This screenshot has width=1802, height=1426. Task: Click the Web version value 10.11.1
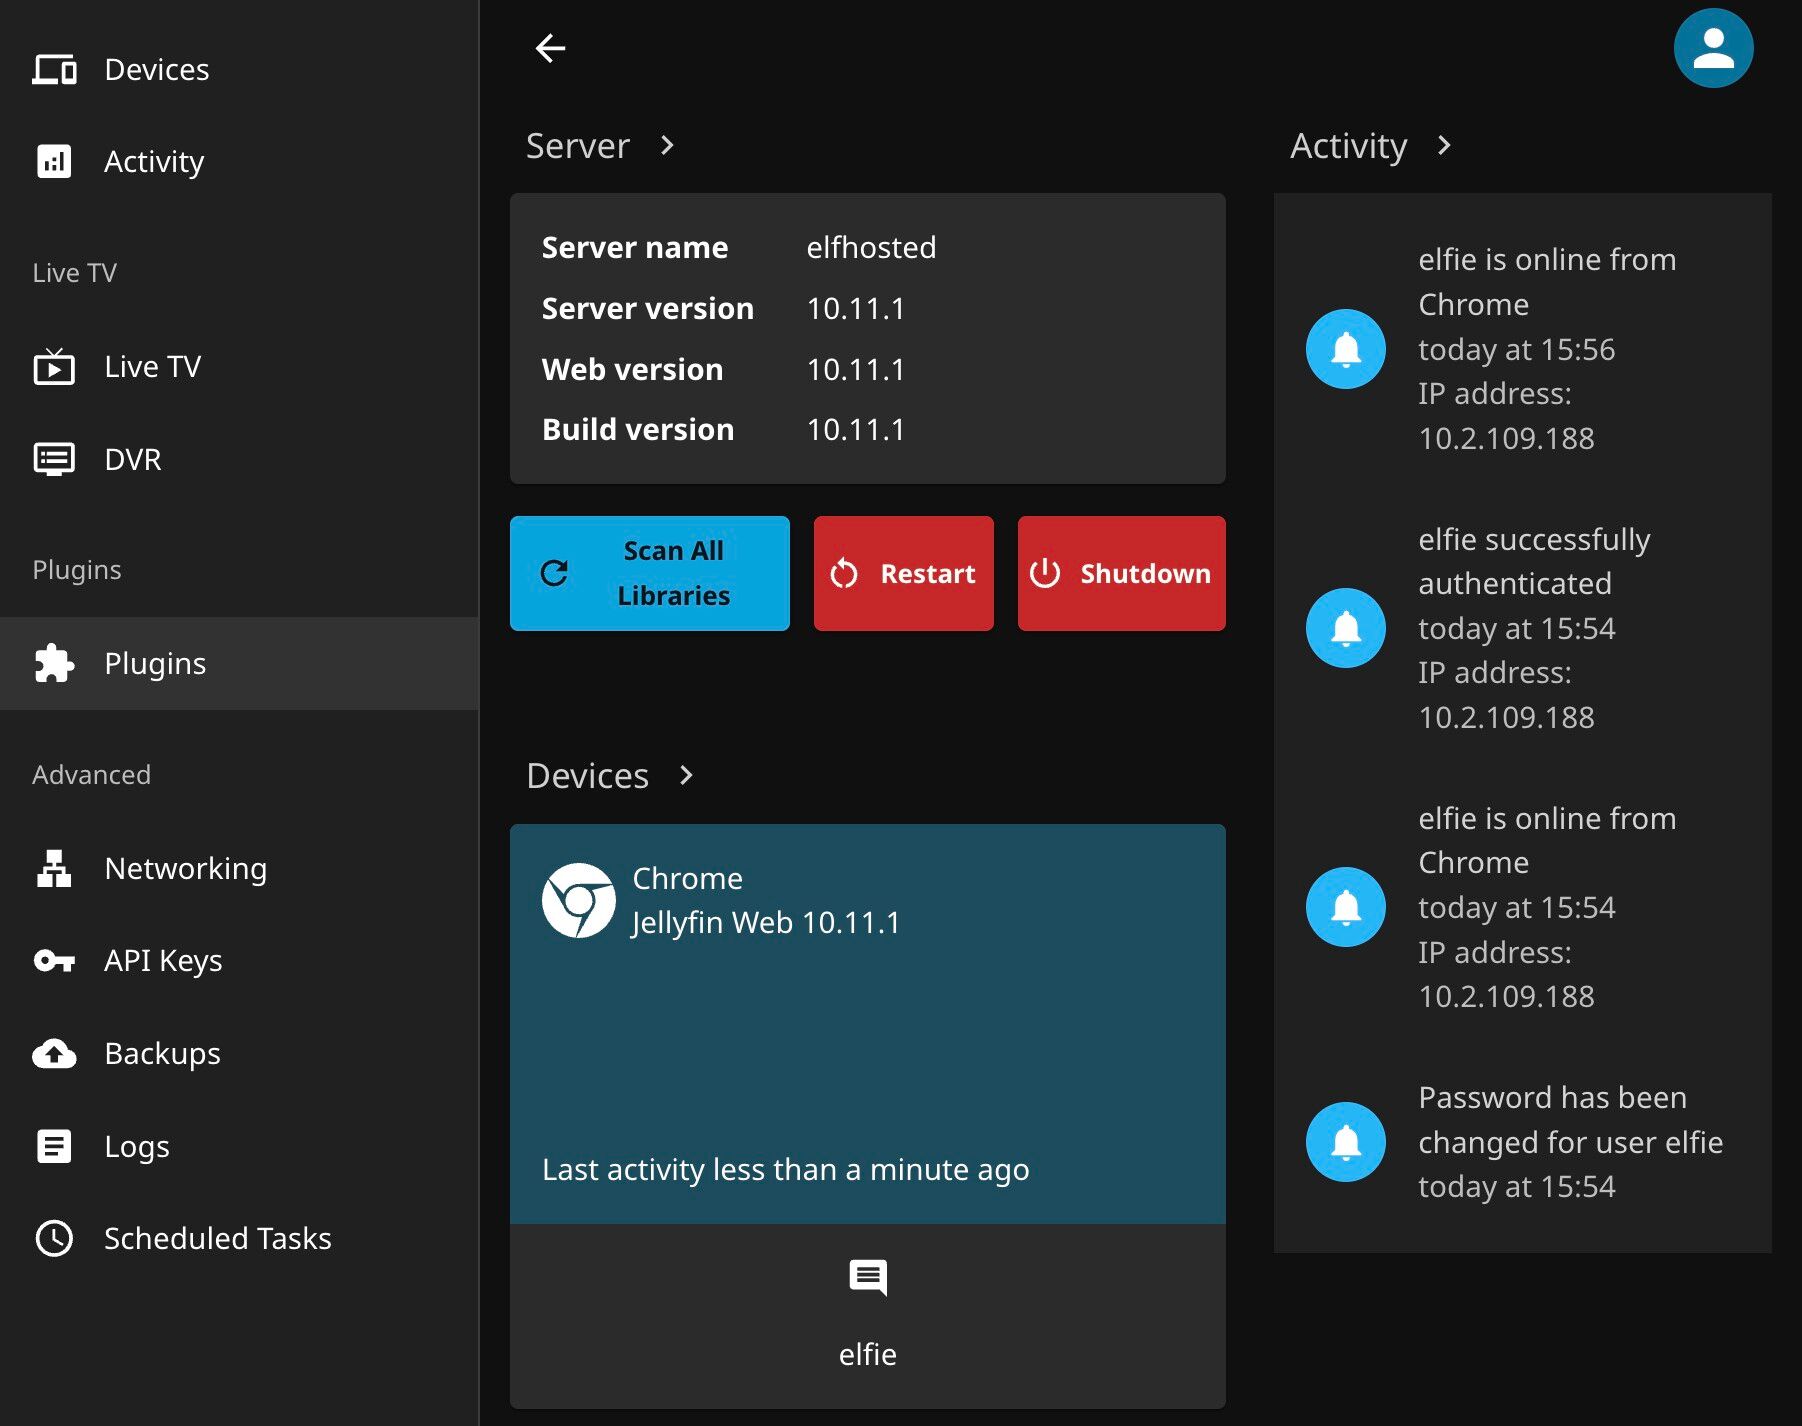click(856, 369)
